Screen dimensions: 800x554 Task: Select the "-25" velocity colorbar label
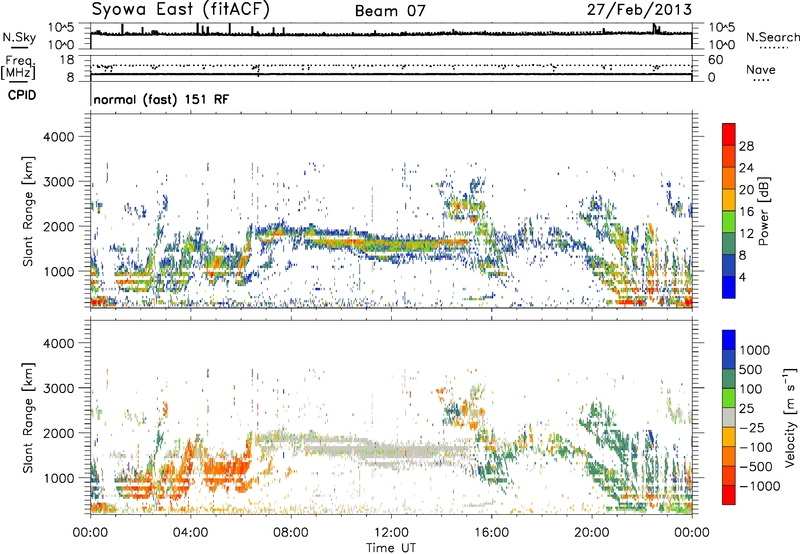(x=751, y=428)
